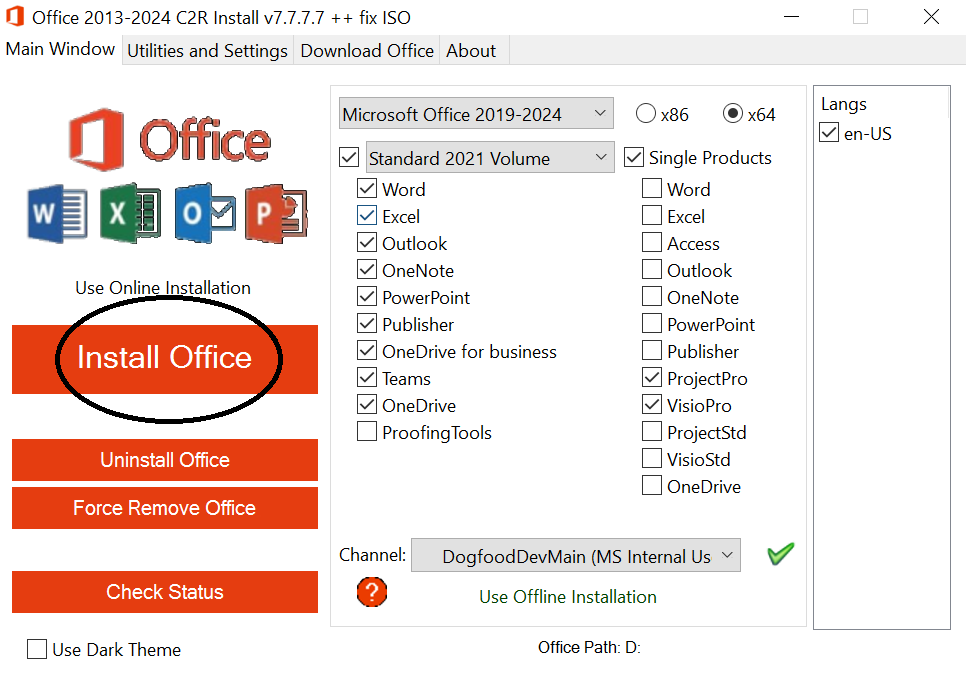Uncheck OneDrive in the suite list
The width and height of the screenshot is (966, 675).
pos(367,404)
